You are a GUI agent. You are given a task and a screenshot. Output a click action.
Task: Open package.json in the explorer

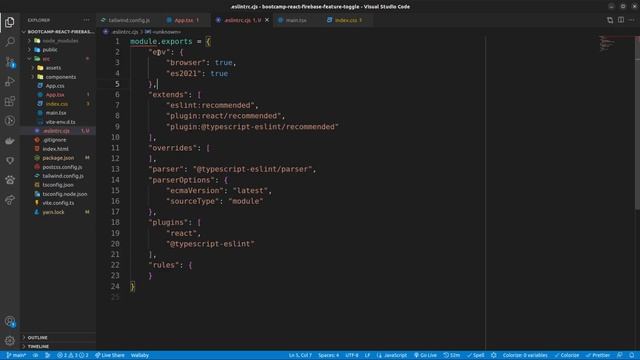pyautogui.click(x=59, y=158)
